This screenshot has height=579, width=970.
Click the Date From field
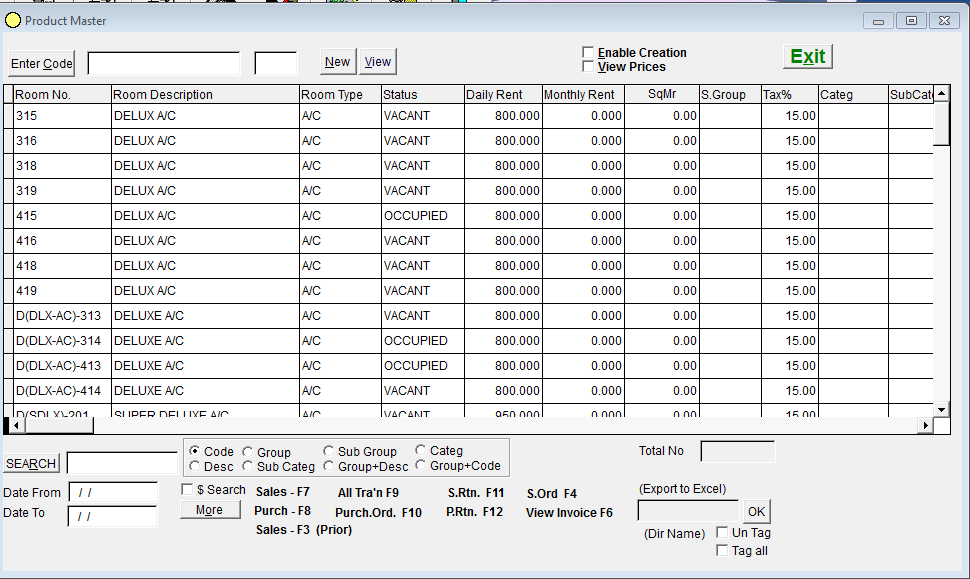[112, 492]
